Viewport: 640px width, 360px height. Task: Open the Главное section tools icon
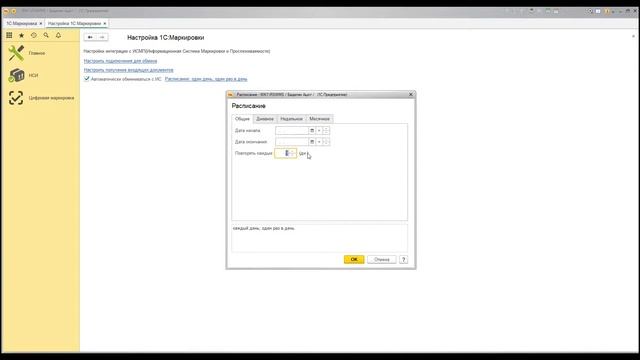point(16,53)
